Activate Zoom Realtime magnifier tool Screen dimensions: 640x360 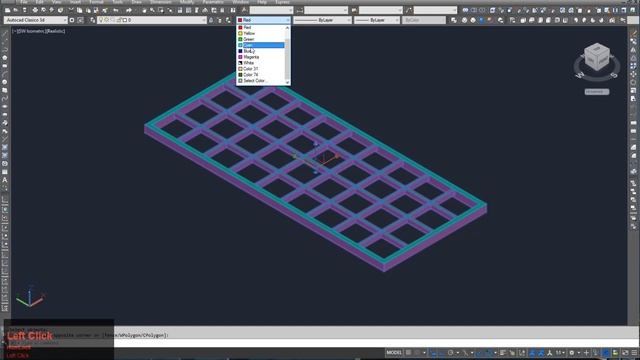(x=152, y=10)
